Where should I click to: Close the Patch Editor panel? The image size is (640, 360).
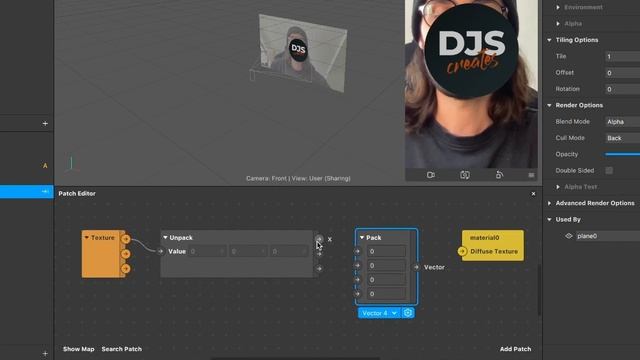pyautogui.click(x=533, y=194)
